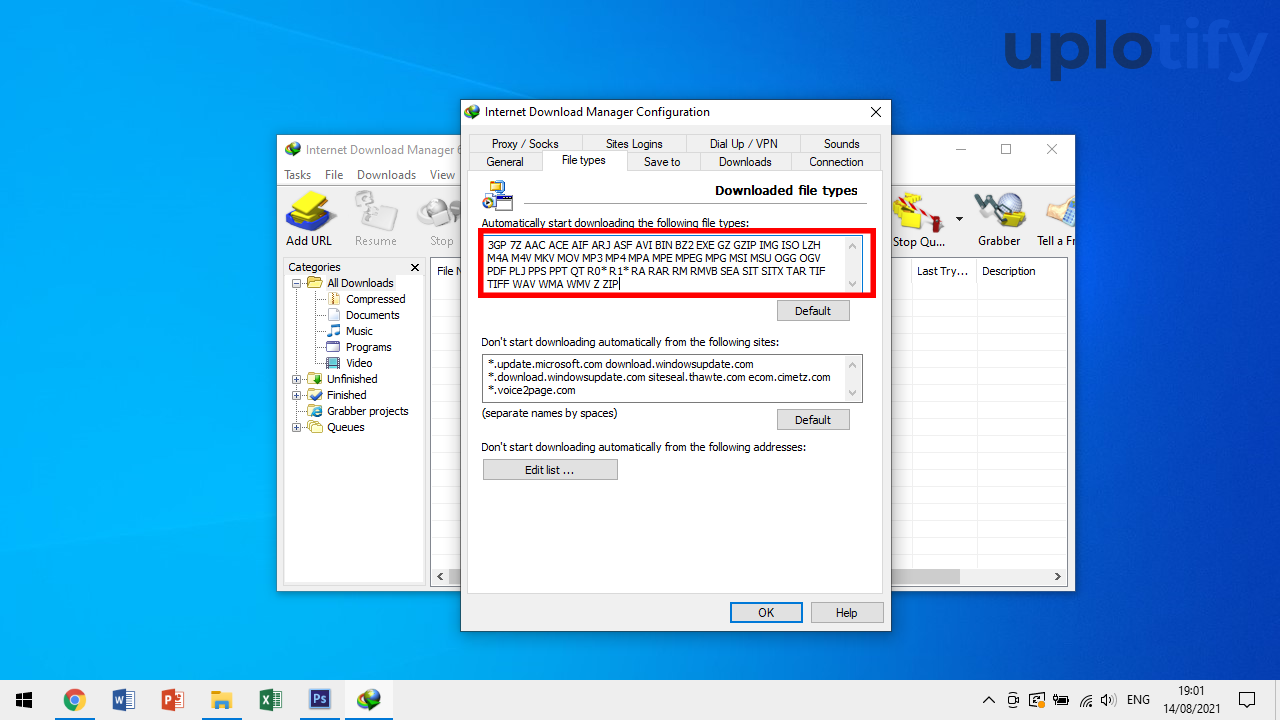
Task: Select the Programs category
Action: point(368,347)
